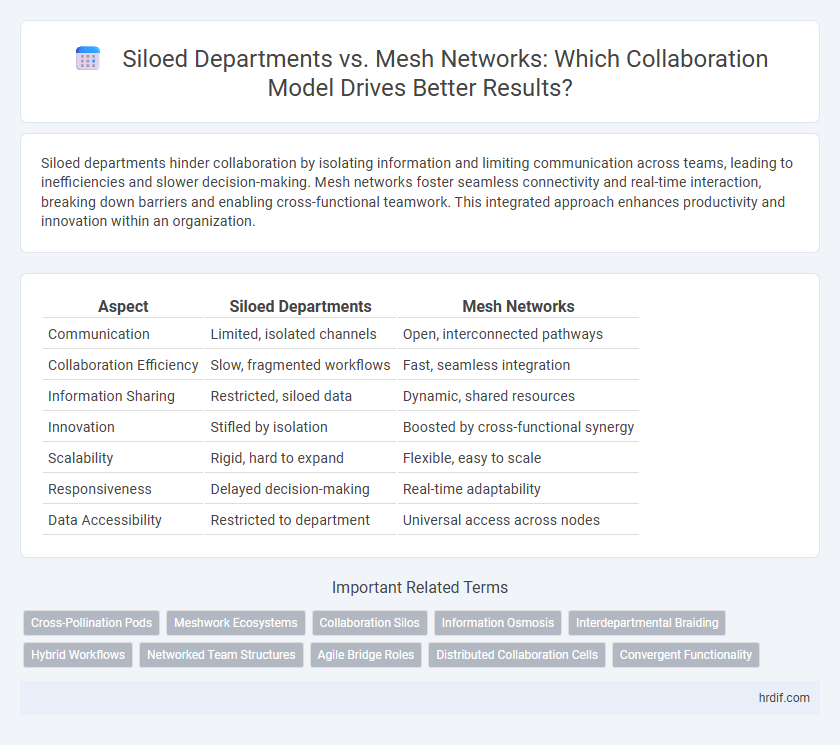Open the Hybrid Workflows tag
The image size is (840, 745).
[x=78, y=654]
